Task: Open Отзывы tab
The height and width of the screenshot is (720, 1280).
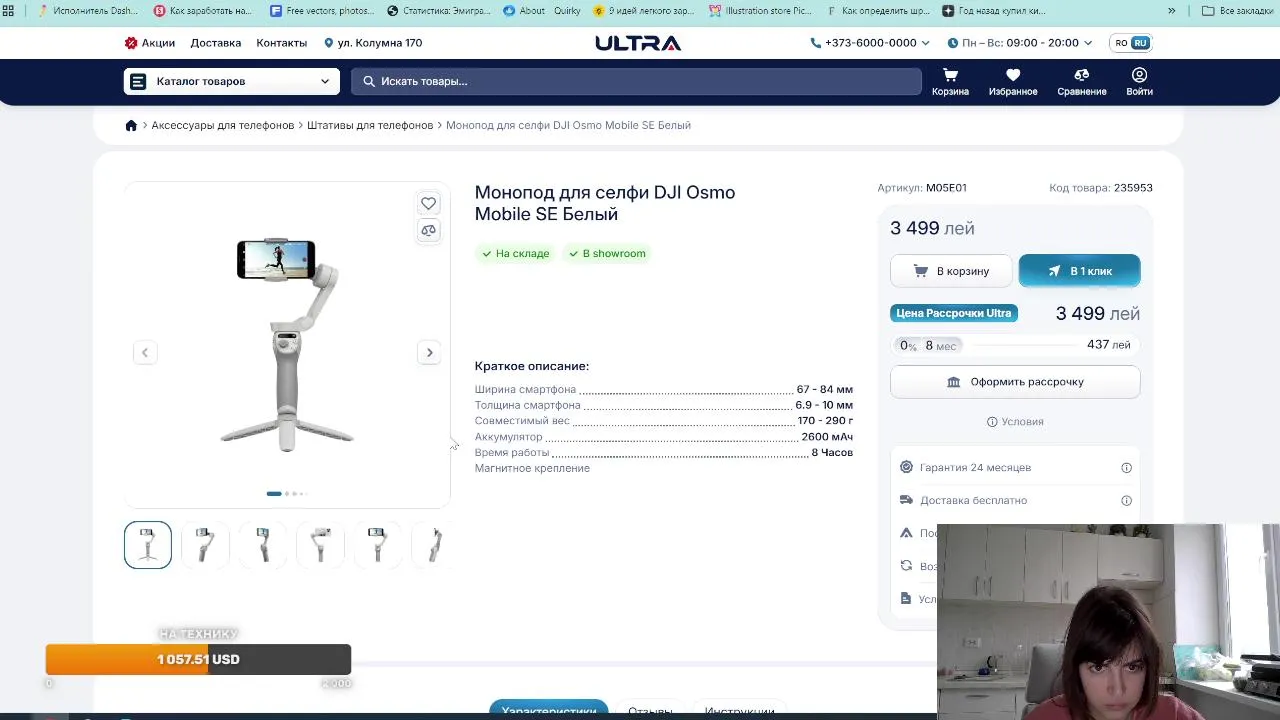Action: [x=650, y=709]
